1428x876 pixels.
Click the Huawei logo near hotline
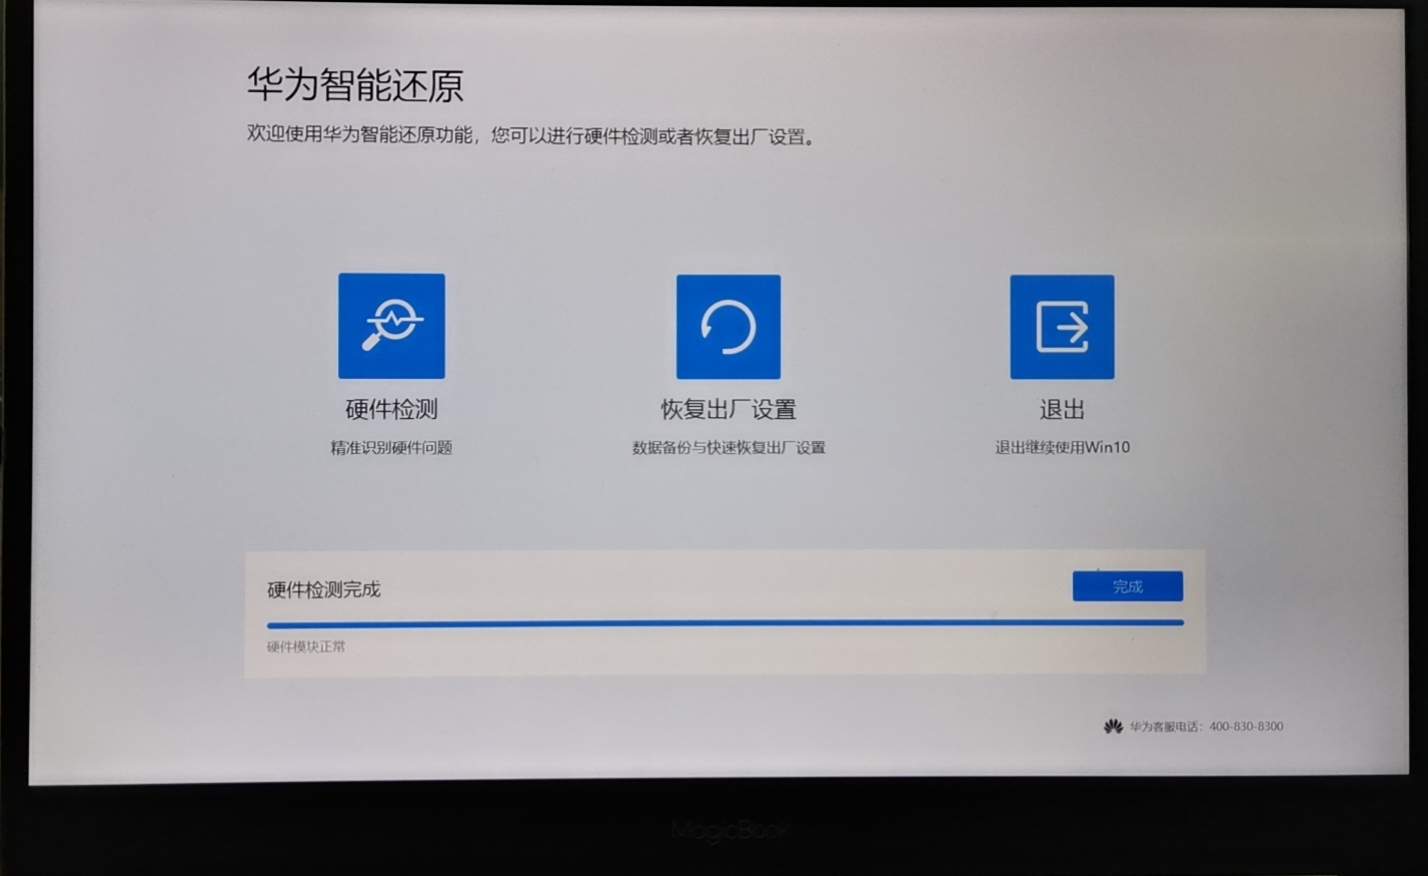point(1113,727)
